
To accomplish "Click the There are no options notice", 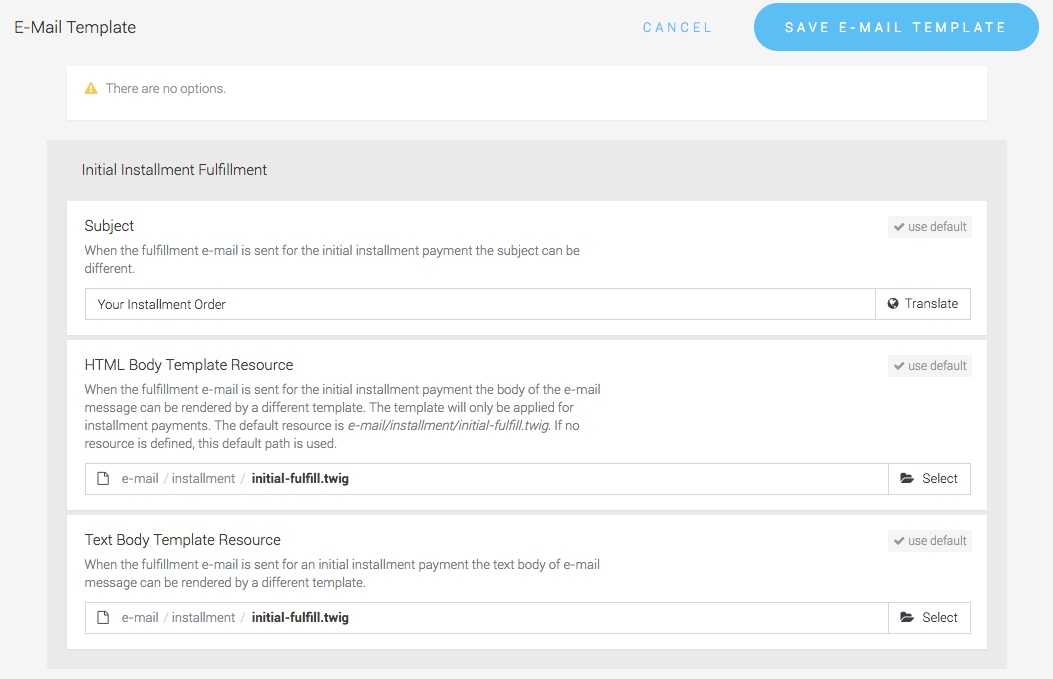I will tap(165, 89).
